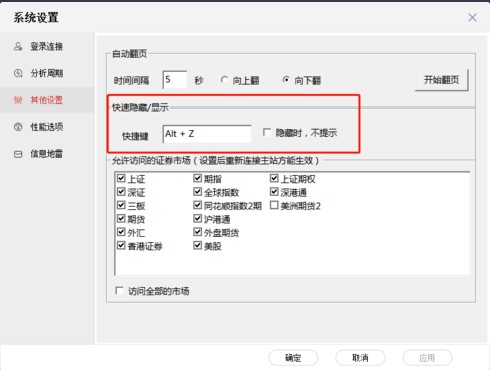Image resolution: width=490 pixels, height=370 pixels.
Task: Enable 隐藏时，不提示 checkbox
Action: [267, 133]
